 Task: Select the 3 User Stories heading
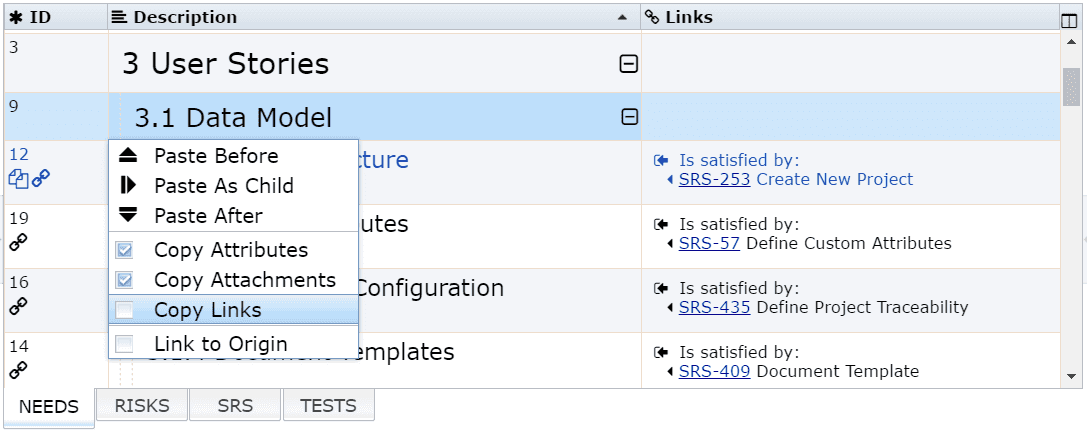[226, 64]
